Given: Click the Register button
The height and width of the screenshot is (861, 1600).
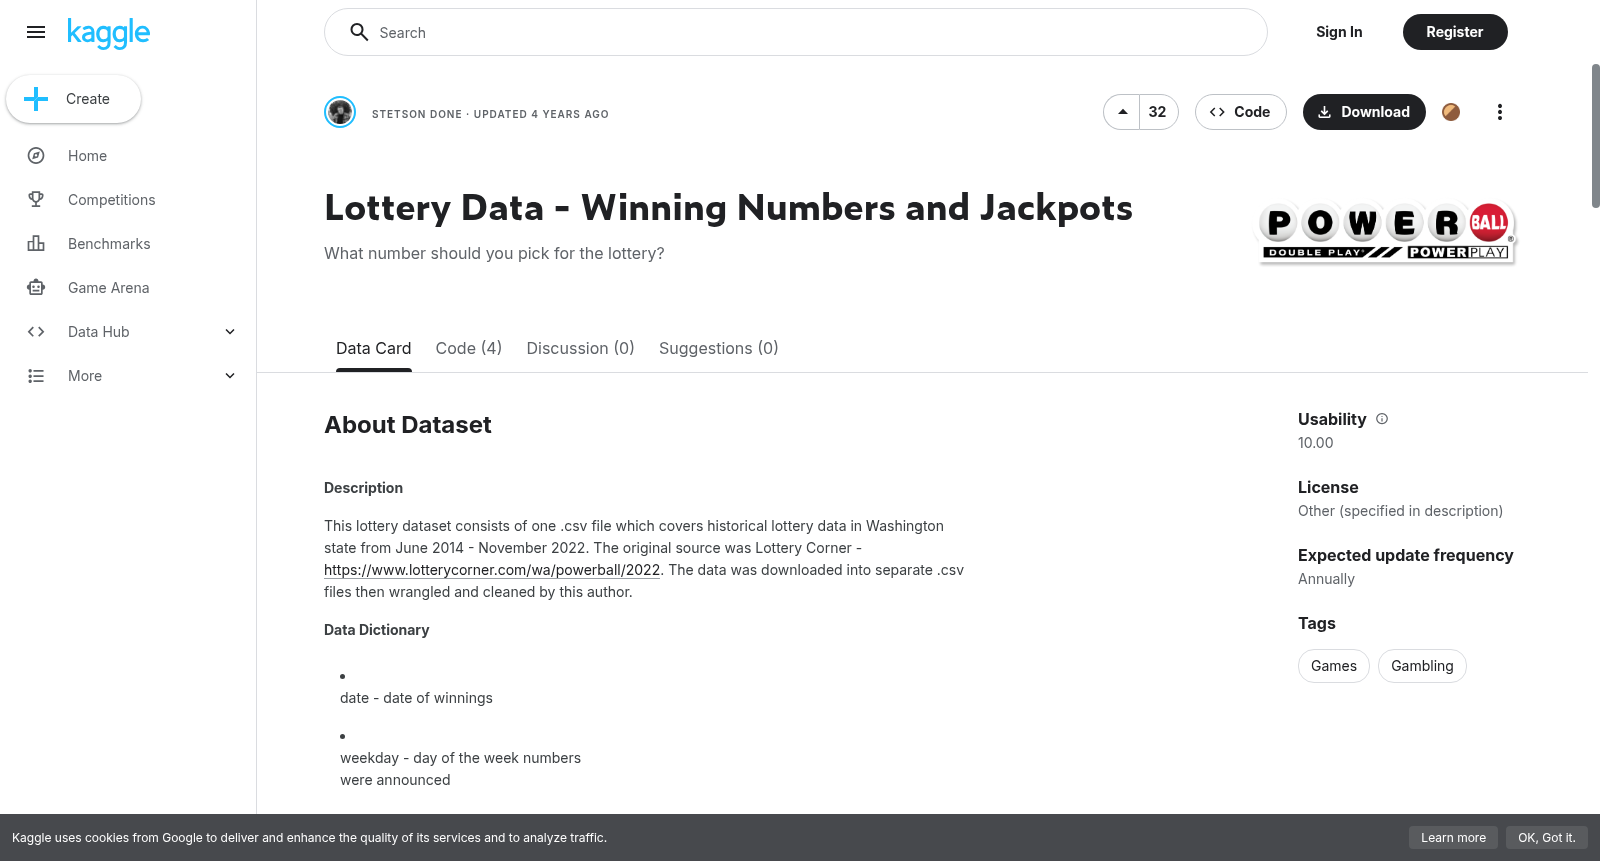Looking at the screenshot, I should 1455,32.
